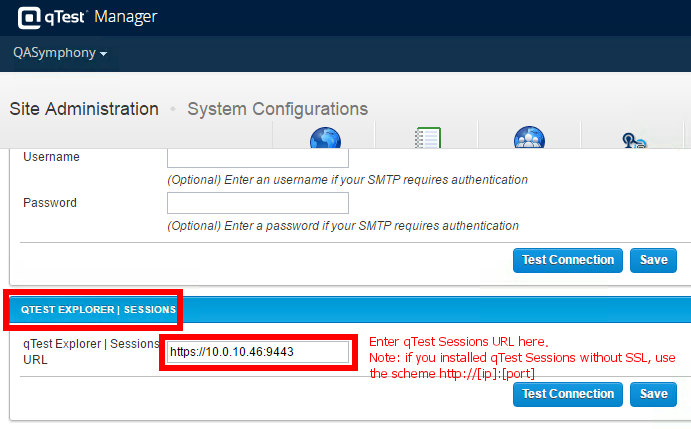The image size is (691, 429).
Task: Click the qTest Explorer | Sessions section header
Action: click(x=98, y=310)
